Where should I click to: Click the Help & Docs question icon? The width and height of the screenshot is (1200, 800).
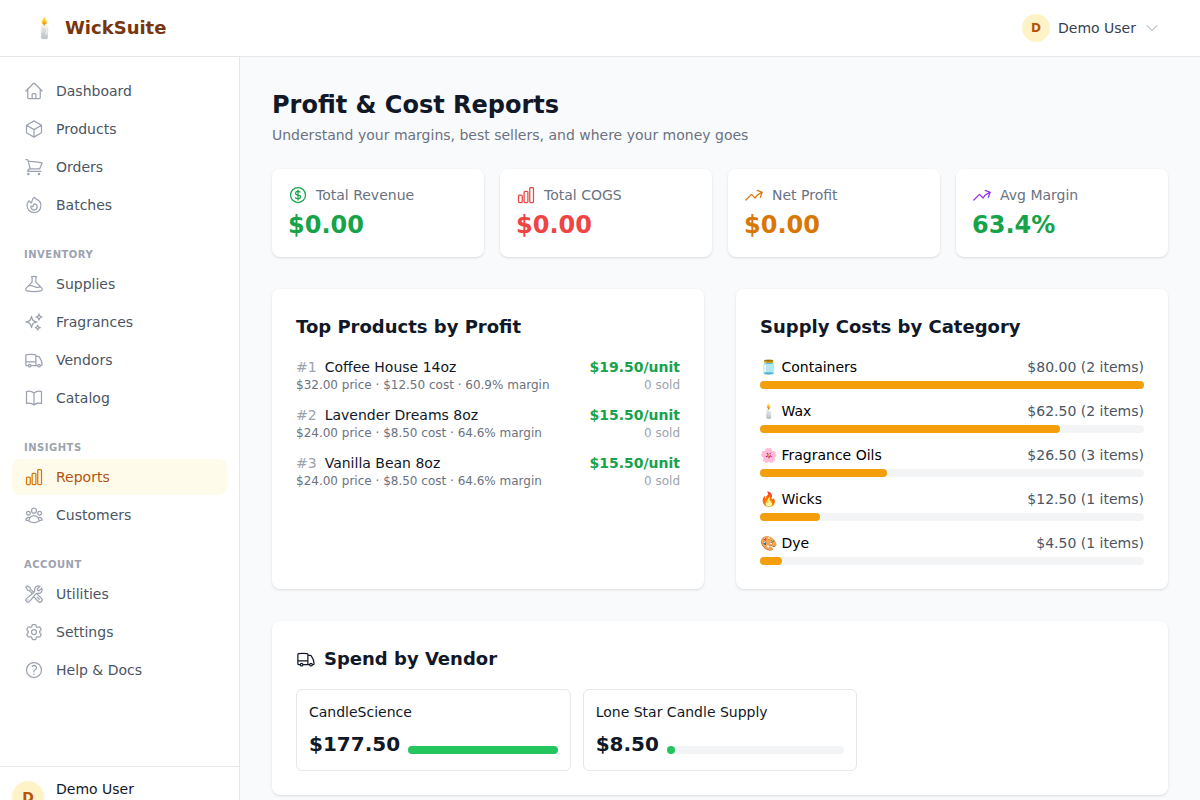point(34,670)
